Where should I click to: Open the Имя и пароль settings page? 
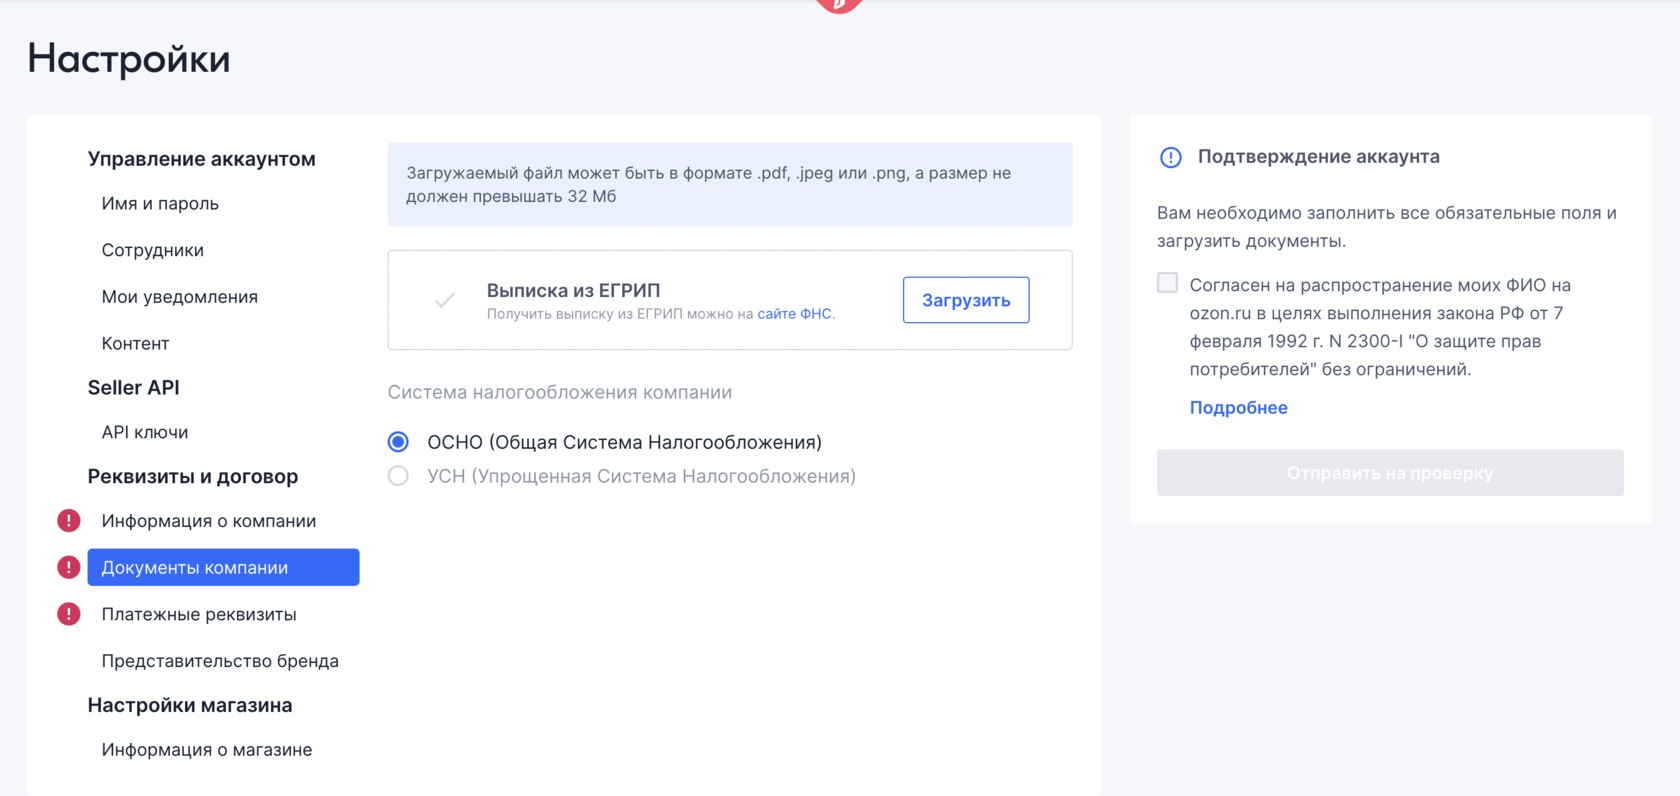[x=160, y=203]
